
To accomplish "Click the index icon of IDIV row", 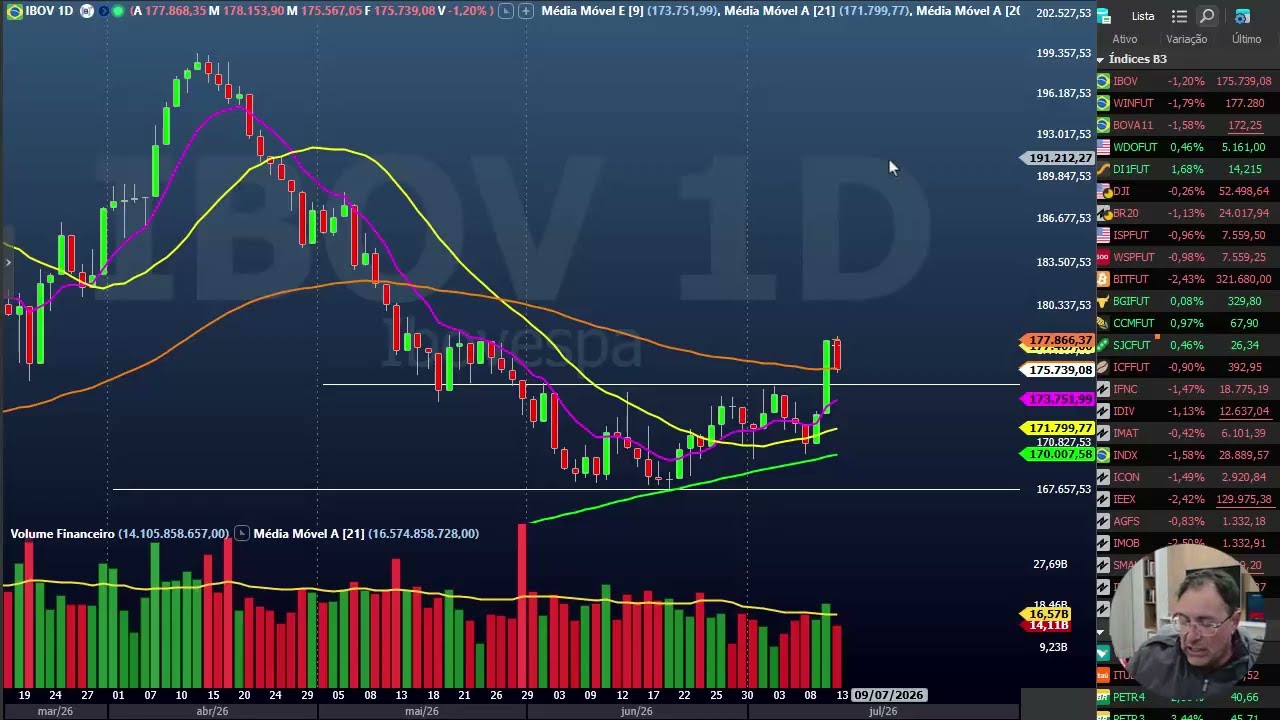I will tap(1103, 411).
